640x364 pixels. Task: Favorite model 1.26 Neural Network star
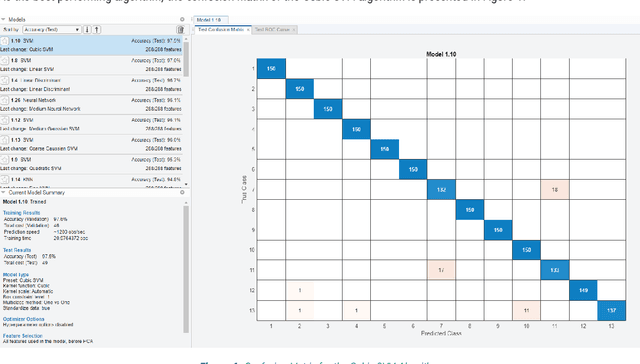coord(4,100)
